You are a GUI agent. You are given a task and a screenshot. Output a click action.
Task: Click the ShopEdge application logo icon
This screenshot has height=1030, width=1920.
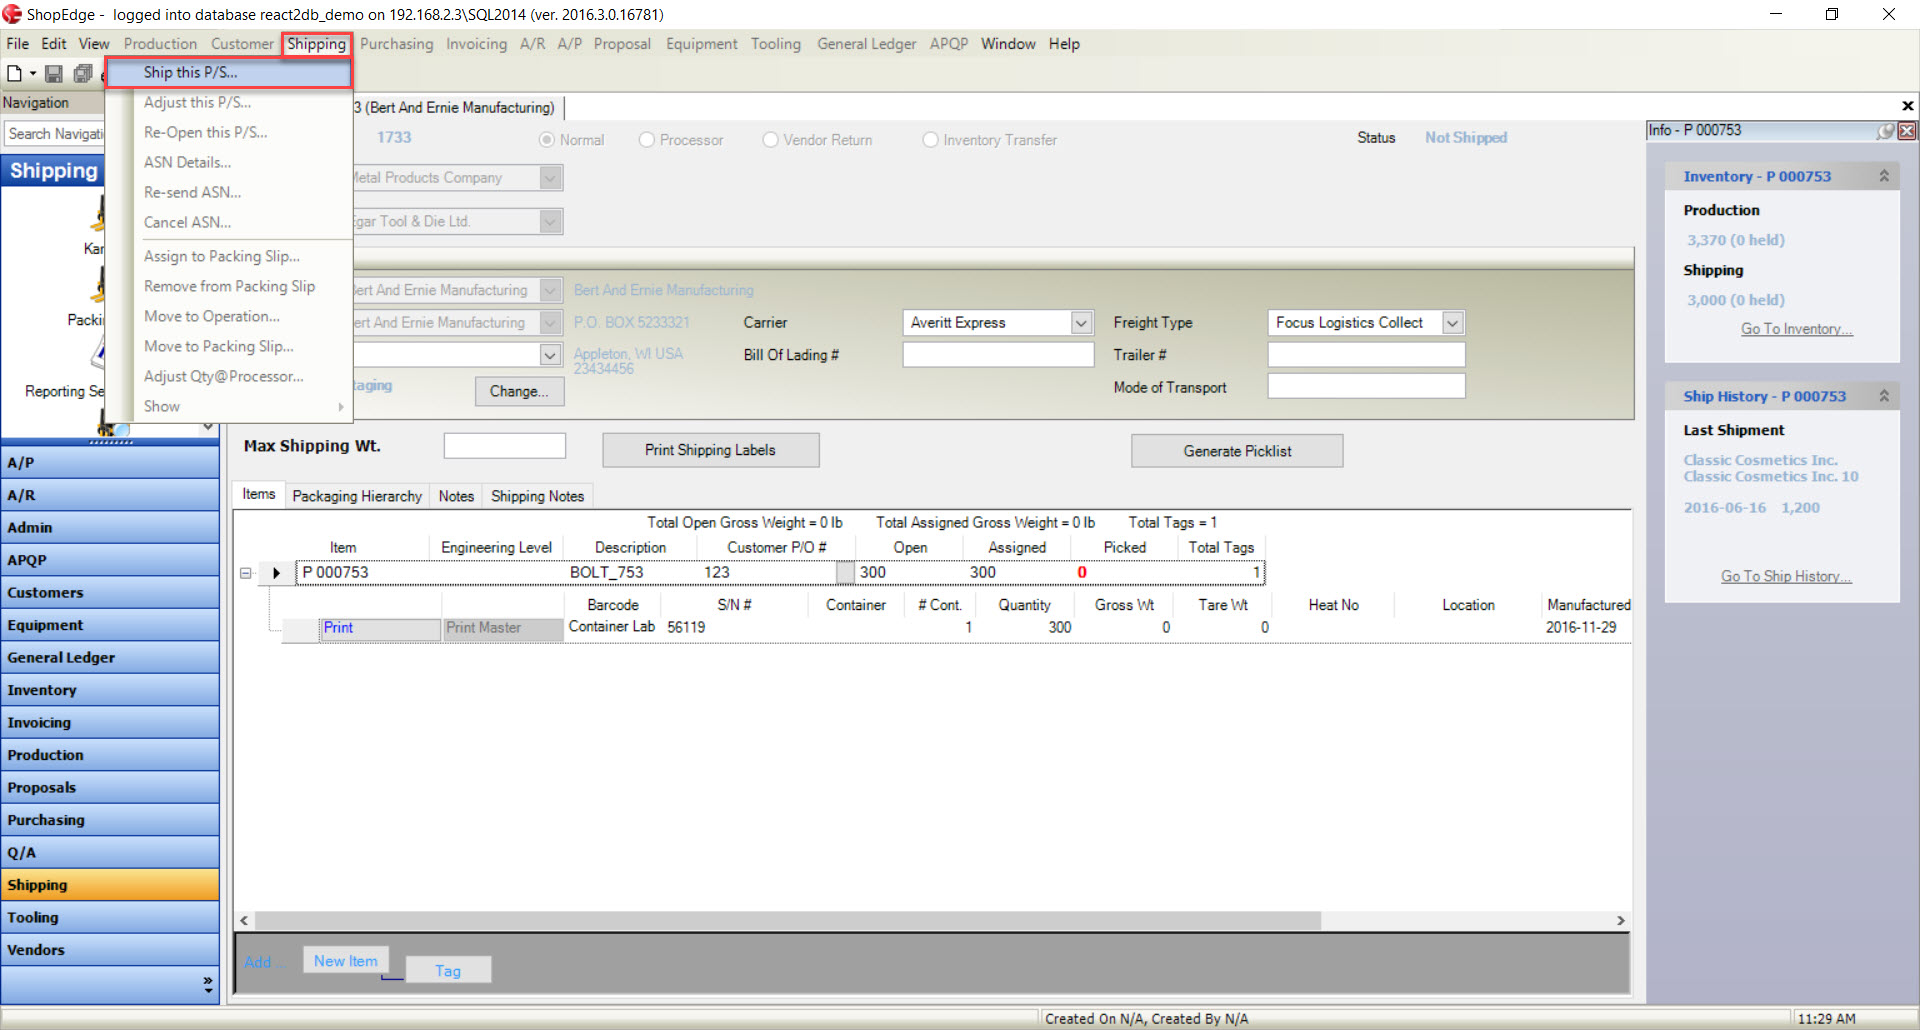12,14
